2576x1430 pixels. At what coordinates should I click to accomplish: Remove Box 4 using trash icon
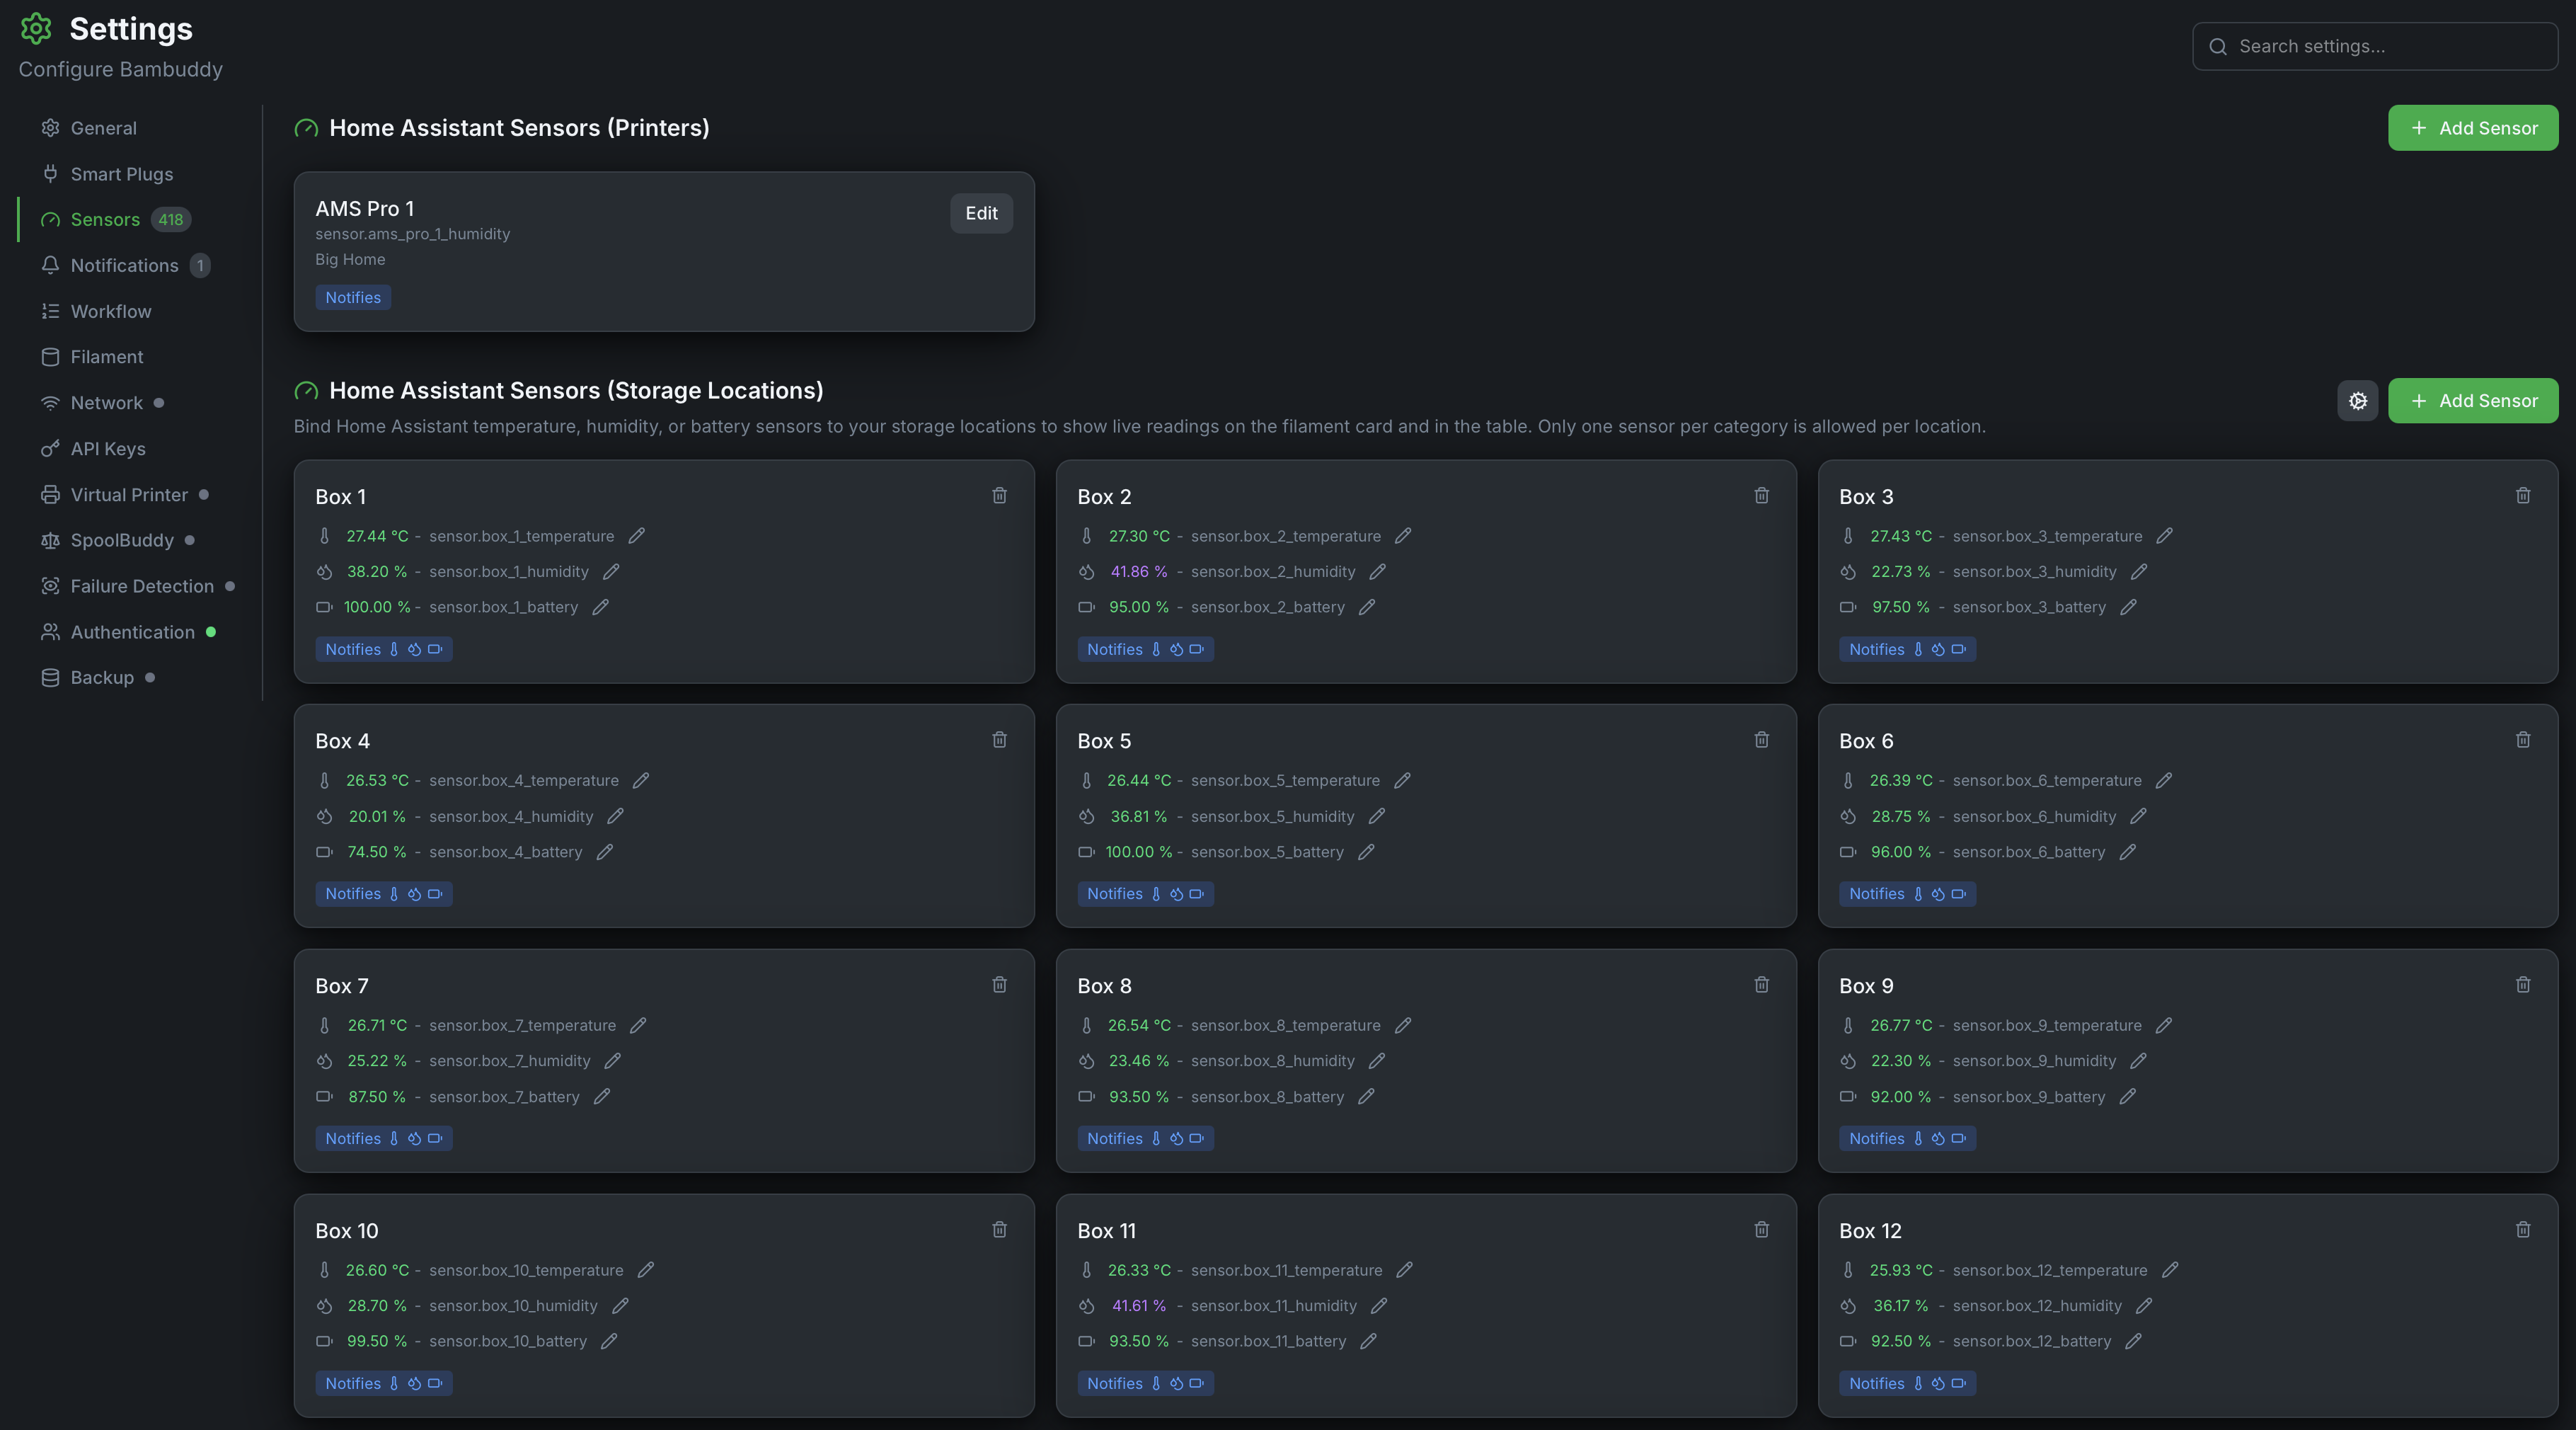pos(999,739)
